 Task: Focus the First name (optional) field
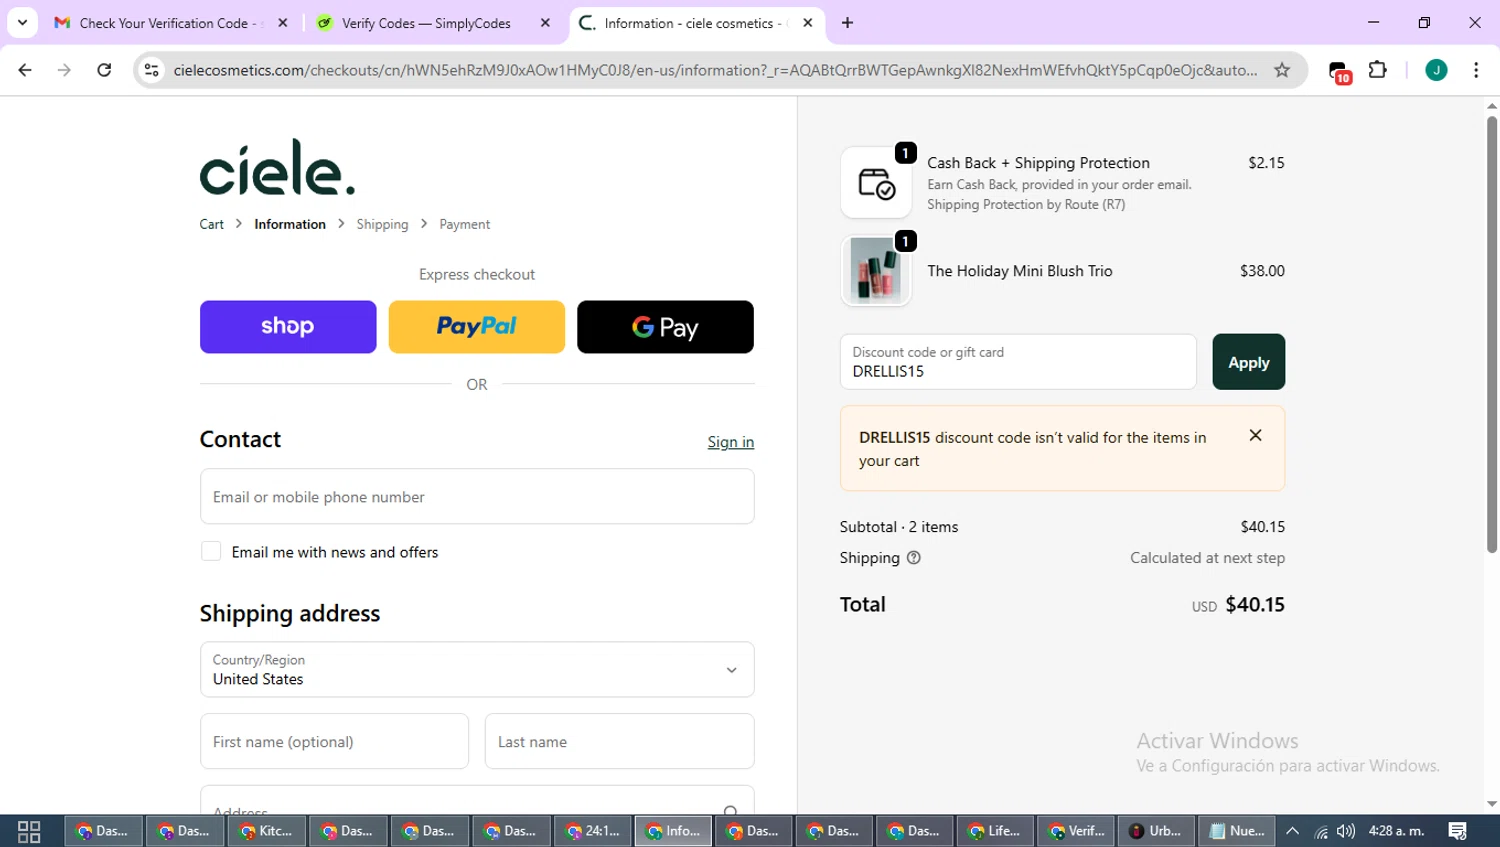pyautogui.click(x=334, y=741)
